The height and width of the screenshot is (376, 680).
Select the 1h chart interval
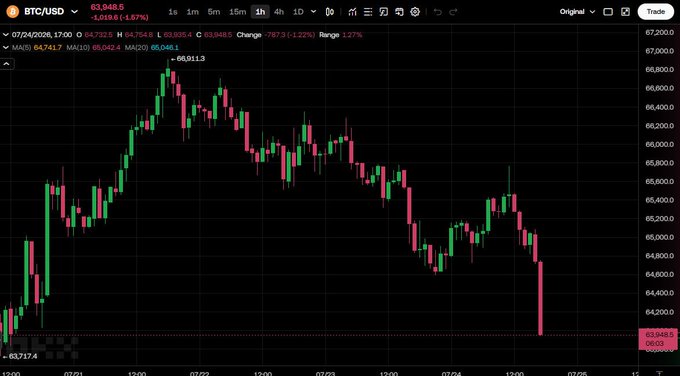pos(260,12)
